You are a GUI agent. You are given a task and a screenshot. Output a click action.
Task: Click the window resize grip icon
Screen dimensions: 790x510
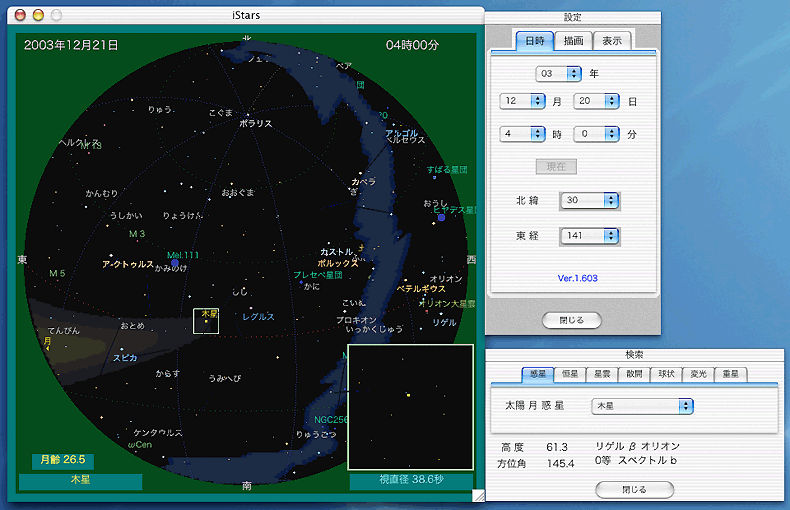click(x=479, y=496)
